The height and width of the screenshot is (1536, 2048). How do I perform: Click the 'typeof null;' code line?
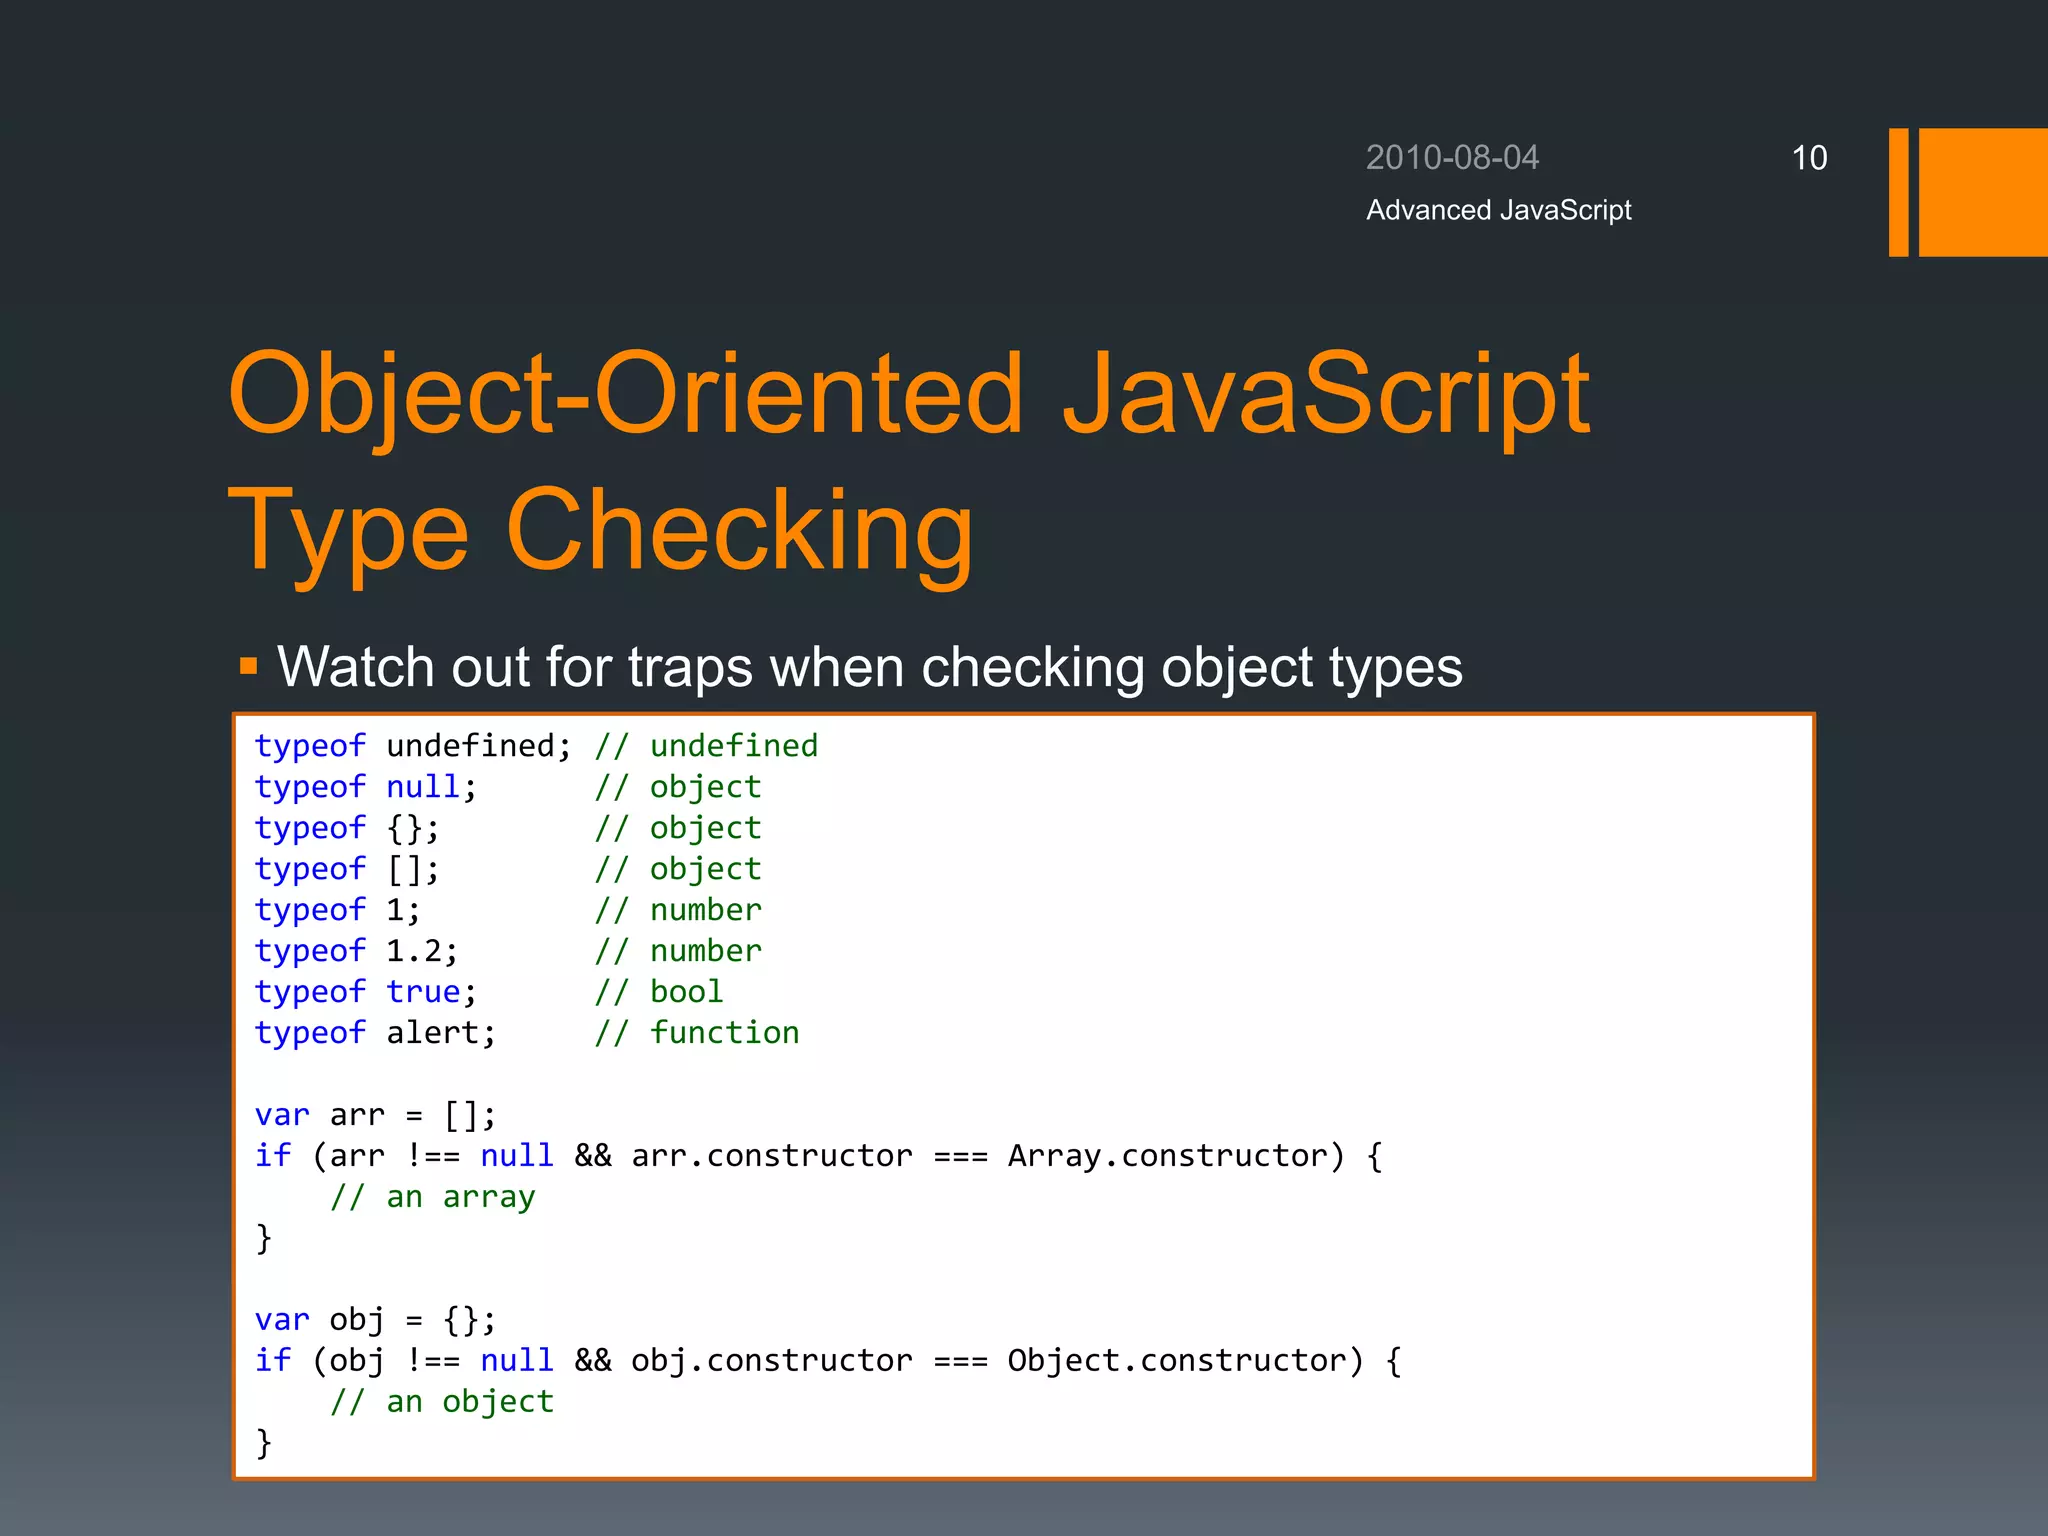(x=365, y=787)
